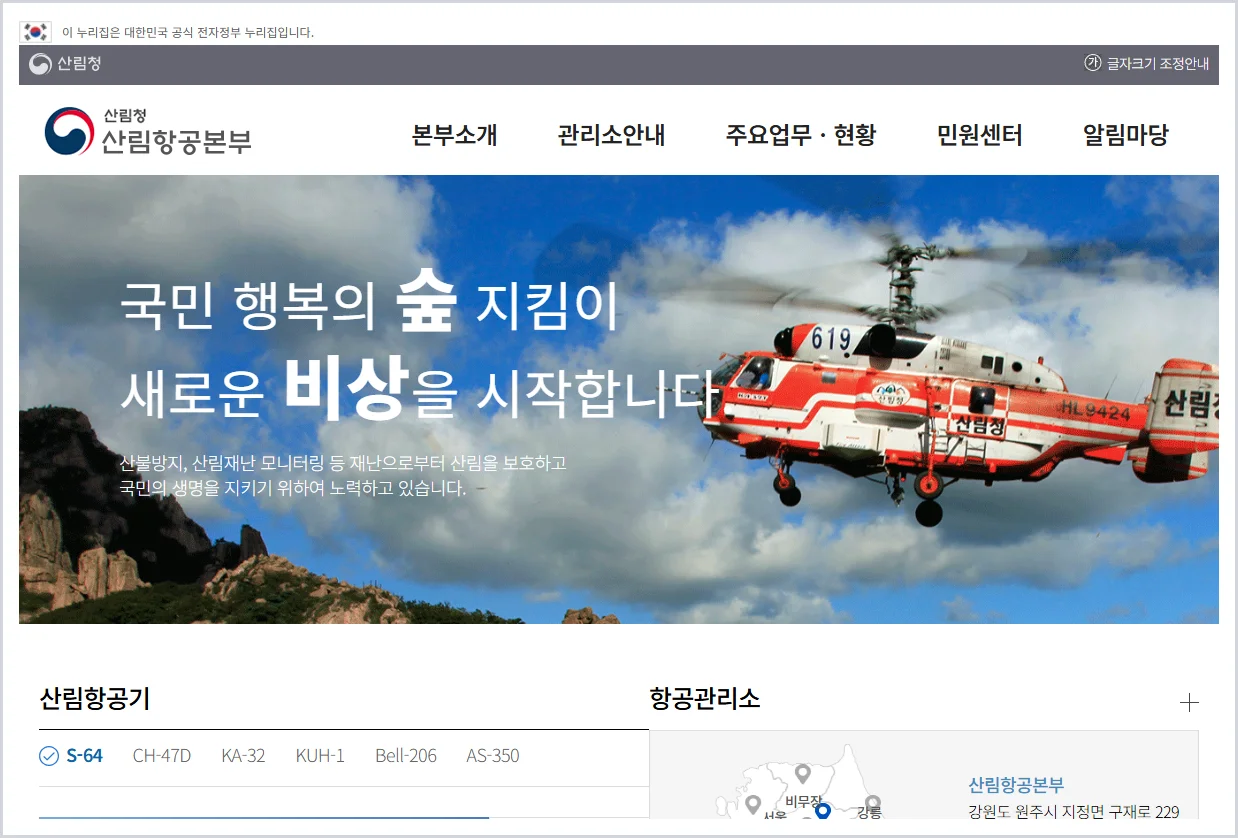
Task: Open the 산림청 link in top bar
Action: (65, 64)
